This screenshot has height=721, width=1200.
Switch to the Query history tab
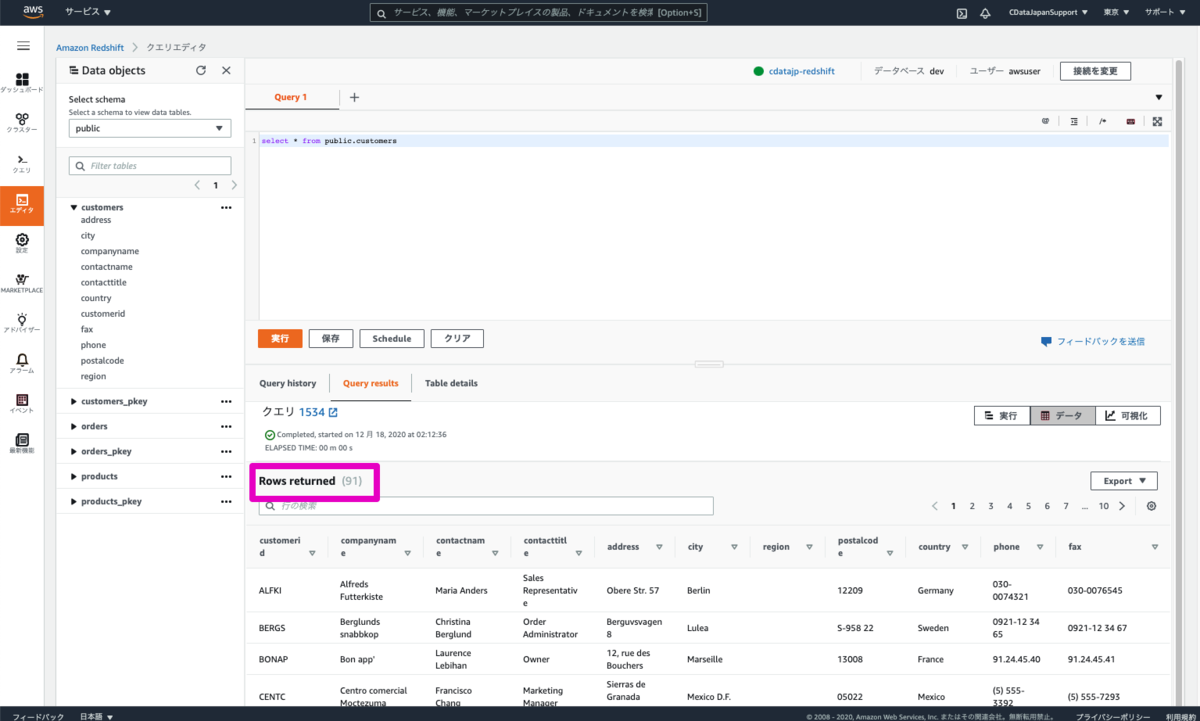288,383
